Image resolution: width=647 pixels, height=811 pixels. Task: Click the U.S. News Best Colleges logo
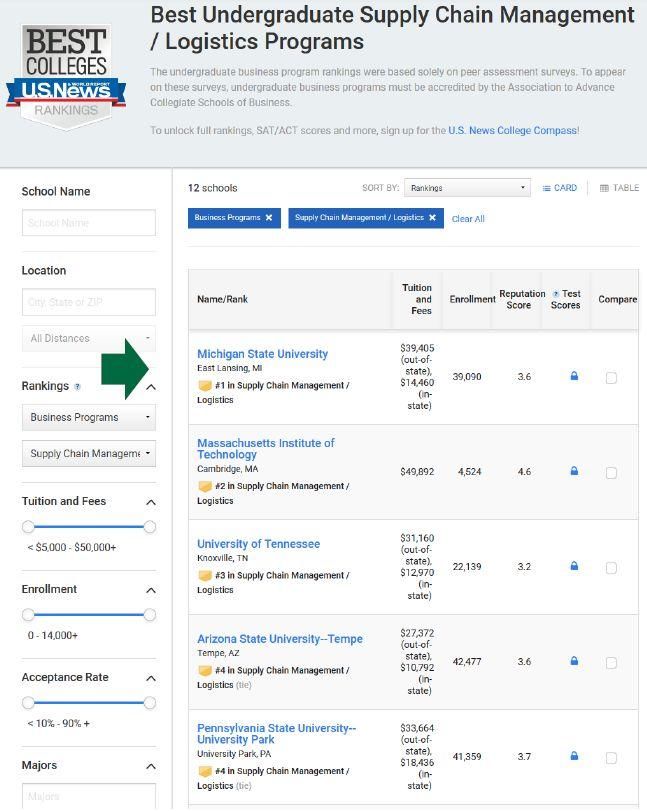coord(73,78)
